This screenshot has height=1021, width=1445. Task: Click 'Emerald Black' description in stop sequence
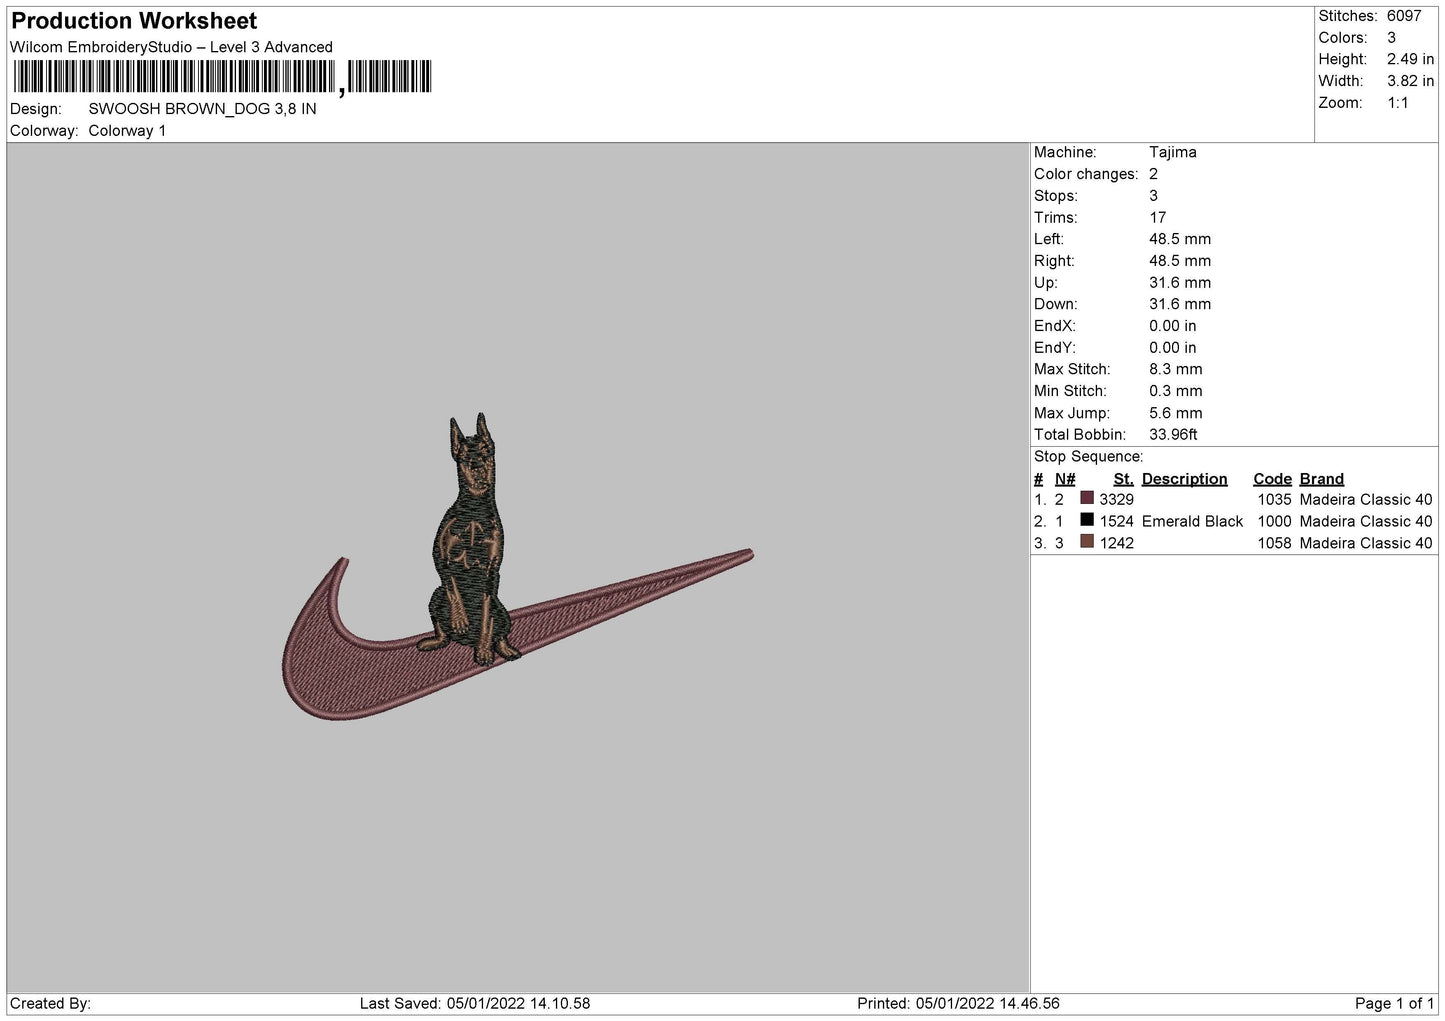coord(1192,522)
